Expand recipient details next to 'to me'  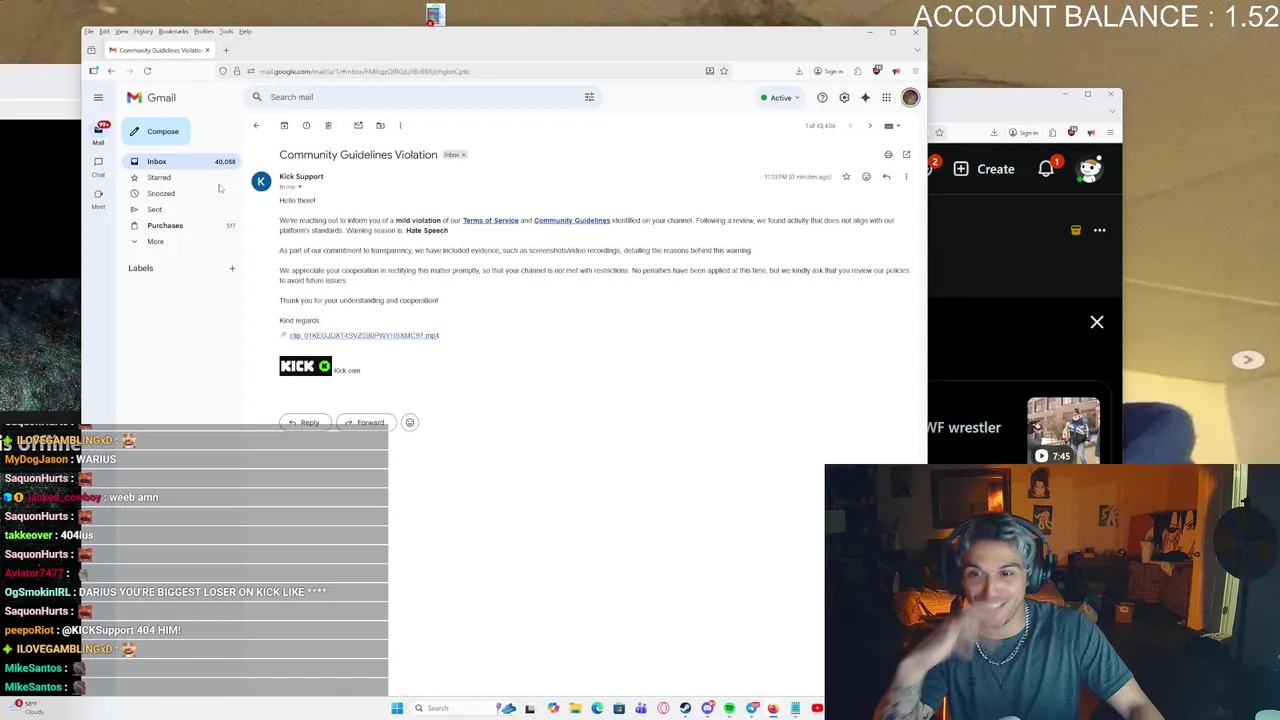299,187
